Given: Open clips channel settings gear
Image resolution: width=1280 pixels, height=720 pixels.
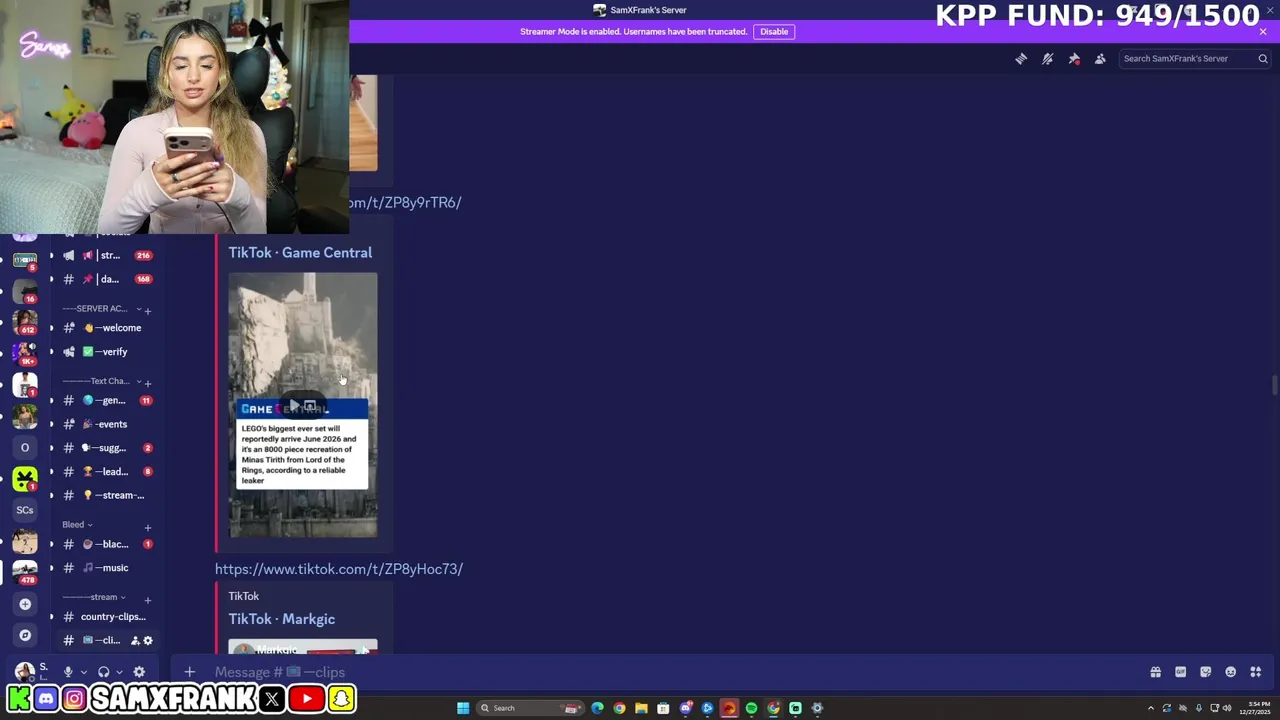Looking at the screenshot, I should click(148, 640).
